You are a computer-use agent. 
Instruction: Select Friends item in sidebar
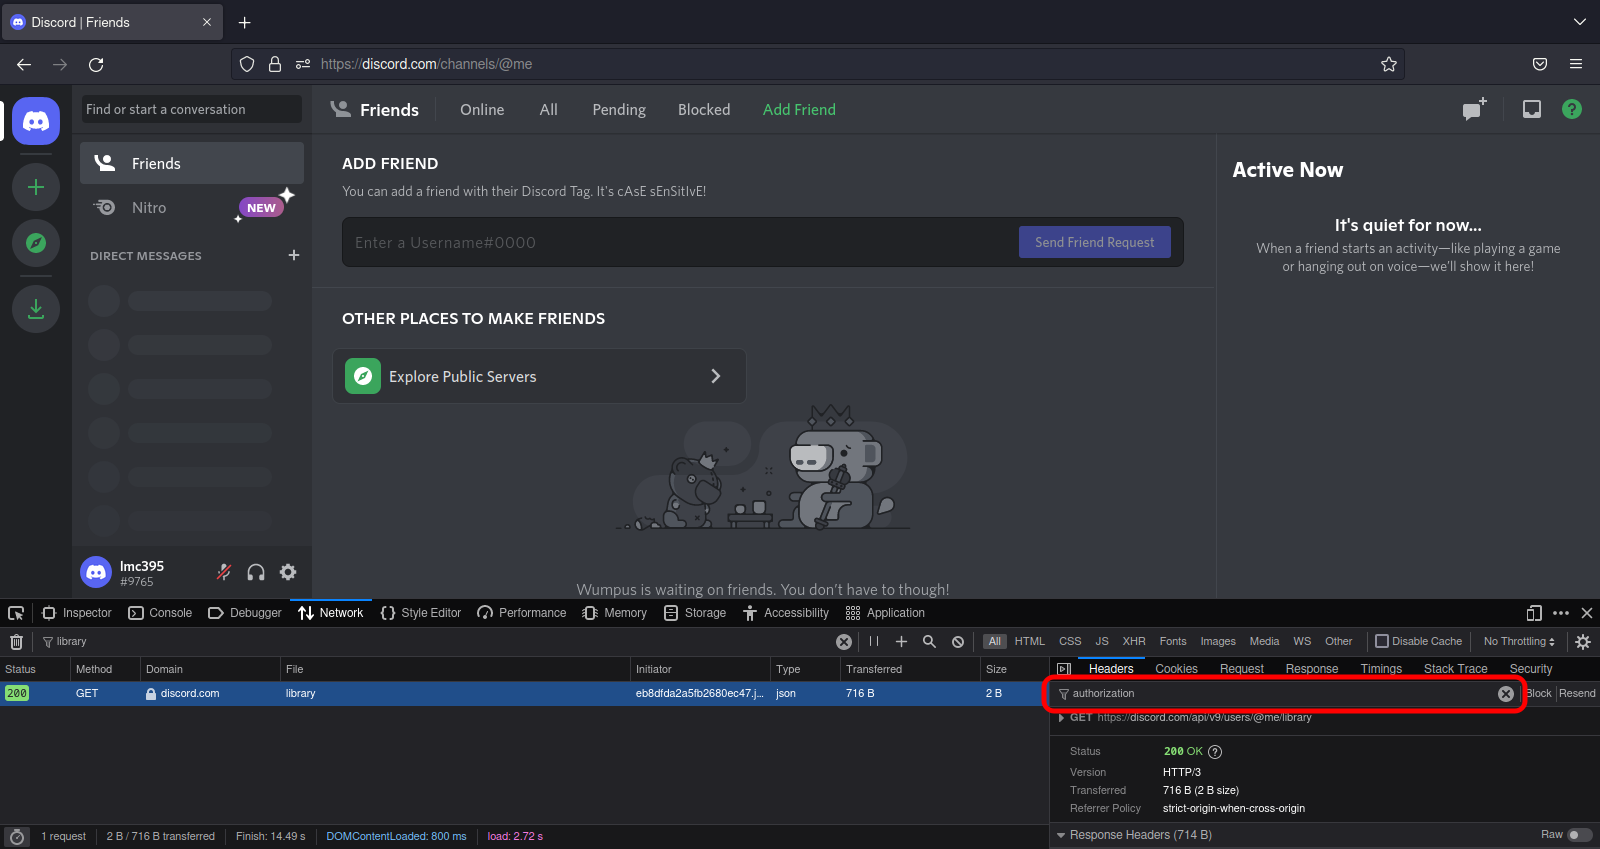(192, 163)
